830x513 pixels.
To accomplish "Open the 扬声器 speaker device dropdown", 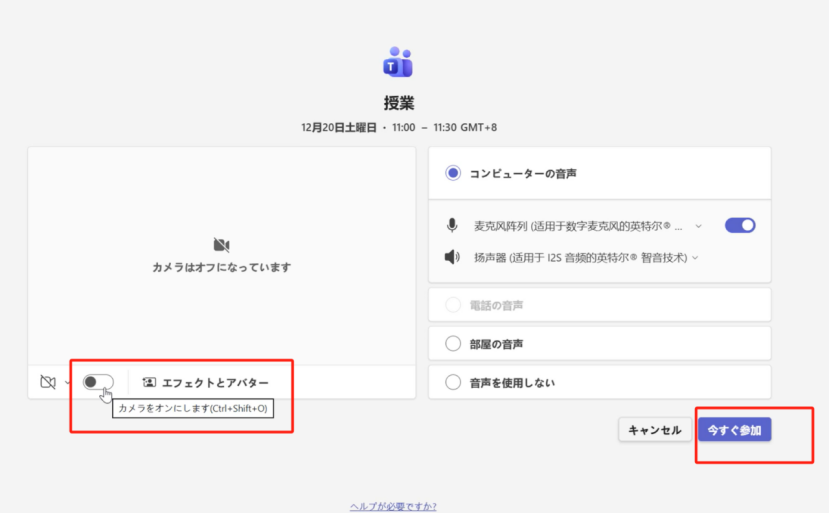I will (x=695, y=258).
